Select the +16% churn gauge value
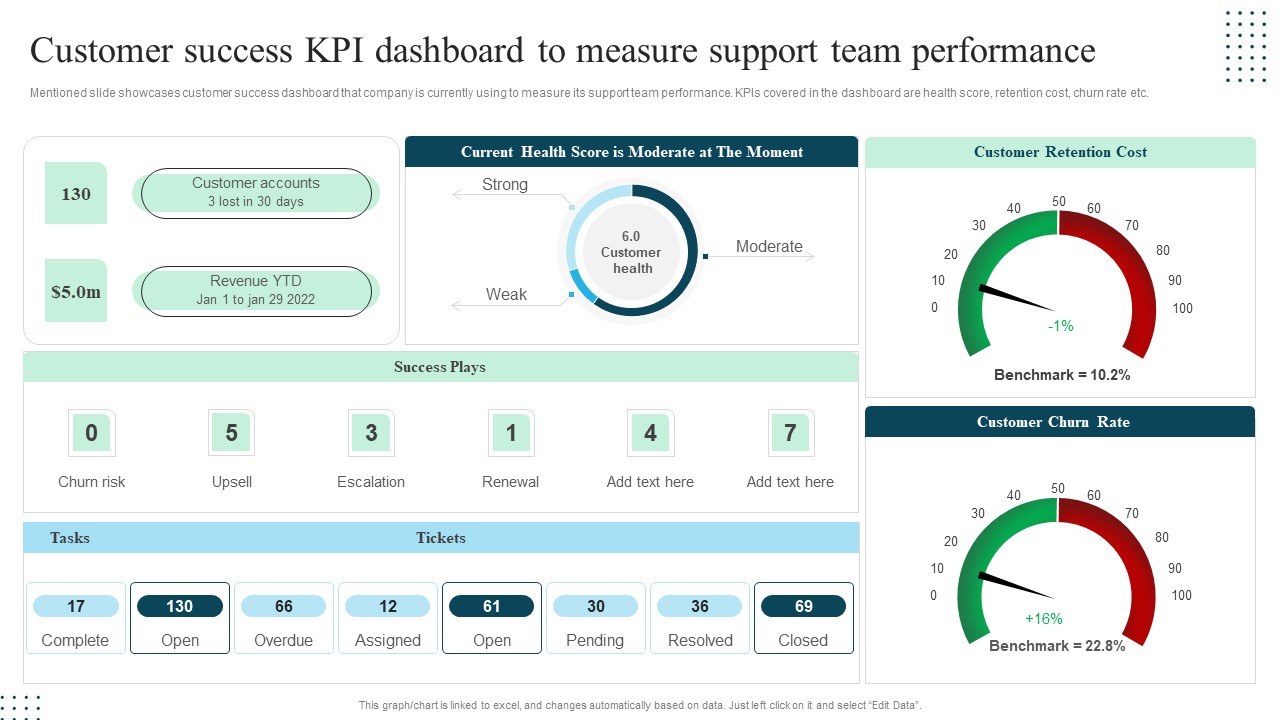1280x720 pixels. 1043,619
